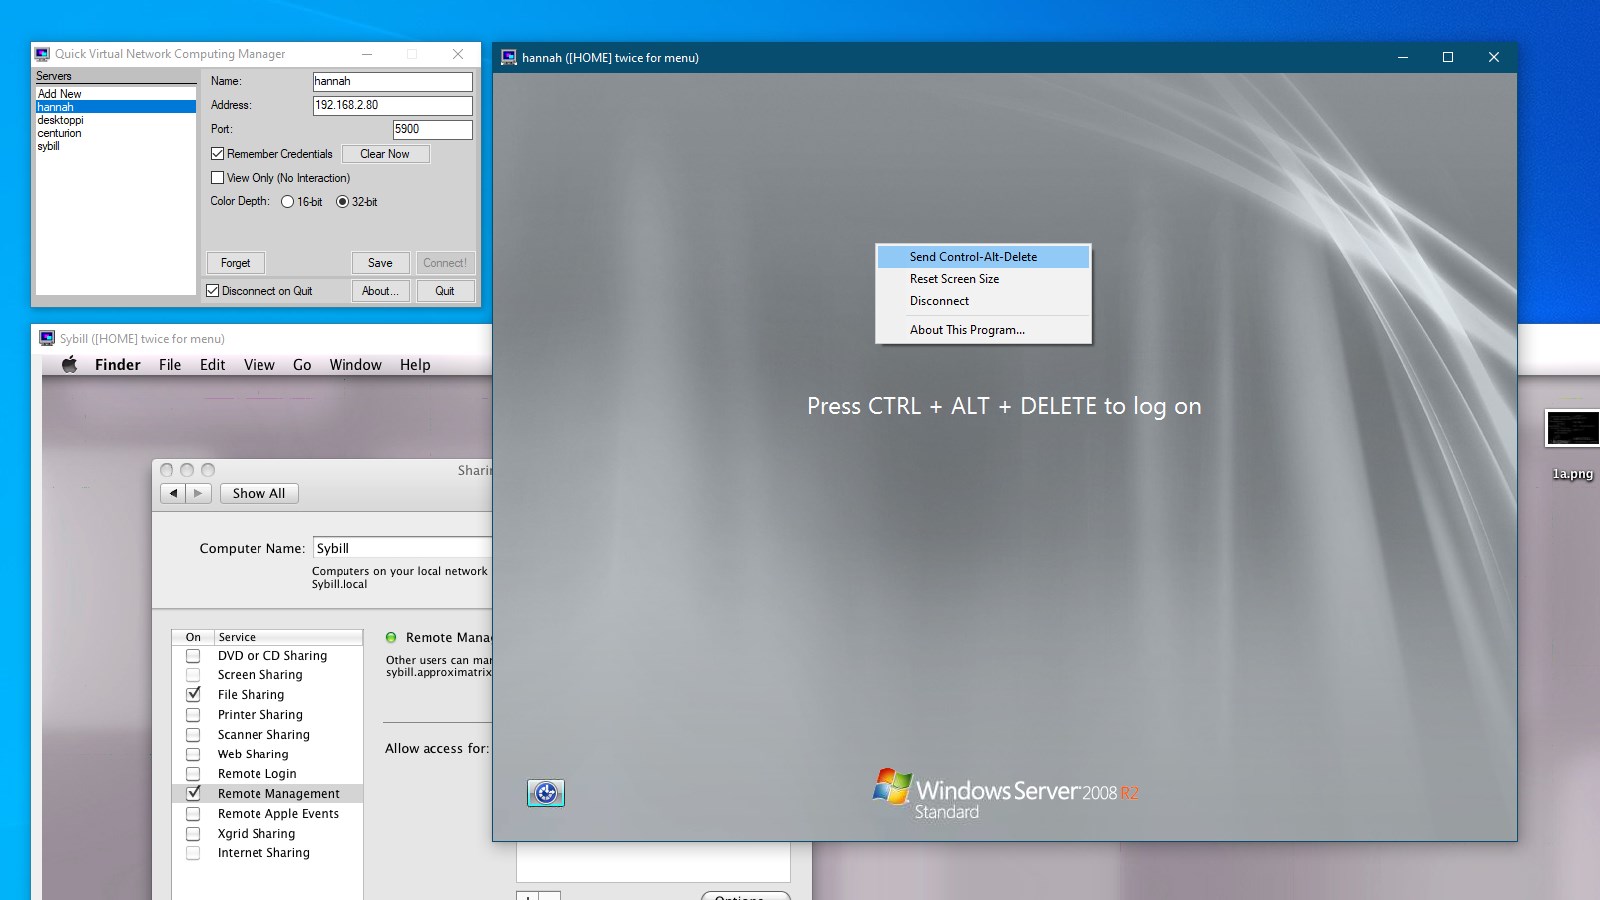This screenshot has height=900, width=1600.
Task: Click the Quick VNC Manager title bar icon
Action: pyautogui.click(x=42, y=54)
